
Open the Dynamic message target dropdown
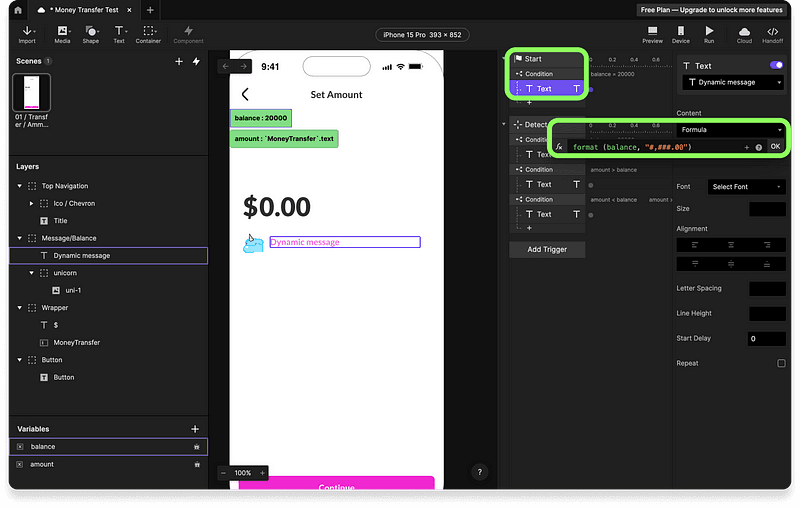(733, 83)
